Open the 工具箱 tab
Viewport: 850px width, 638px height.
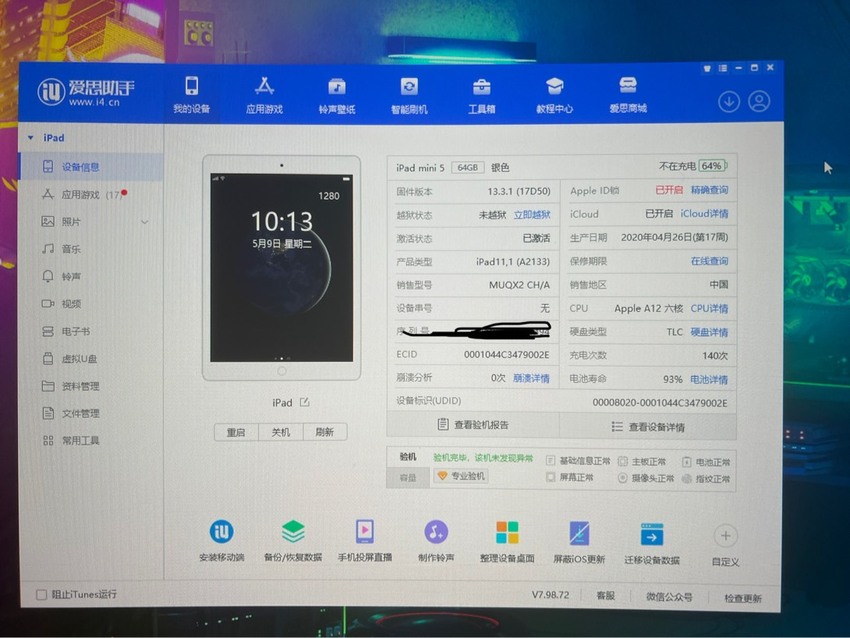481,95
